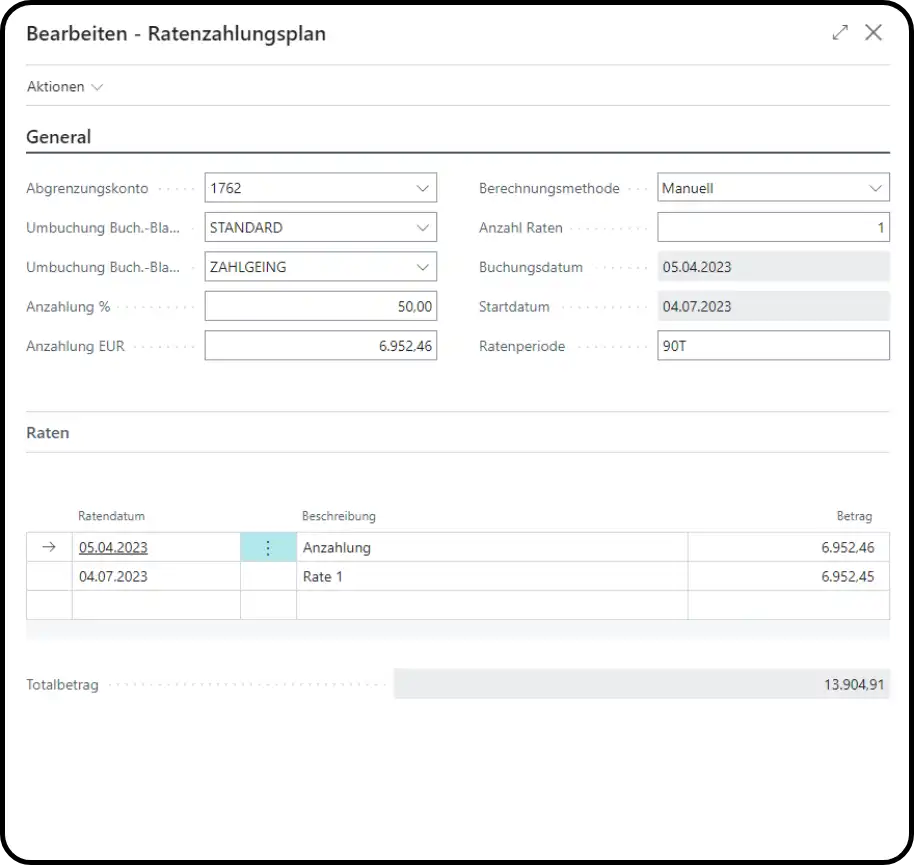Image resolution: width=914 pixels, height=865 pixels.
Task: Click the 05.04.2023 Ratendatum link
Action: click(113, 548)
